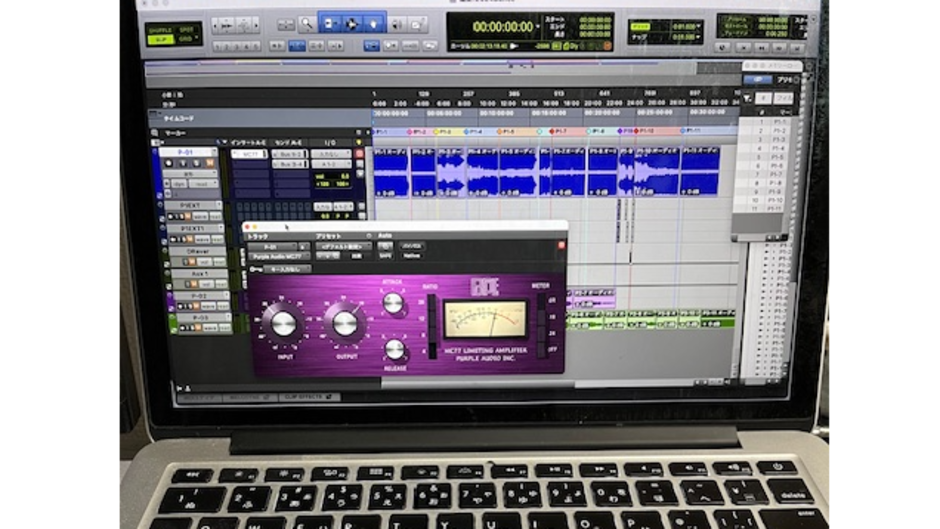Select the Grabber hand tool
This screenshot has width=940, height=529.
[373, 24]
